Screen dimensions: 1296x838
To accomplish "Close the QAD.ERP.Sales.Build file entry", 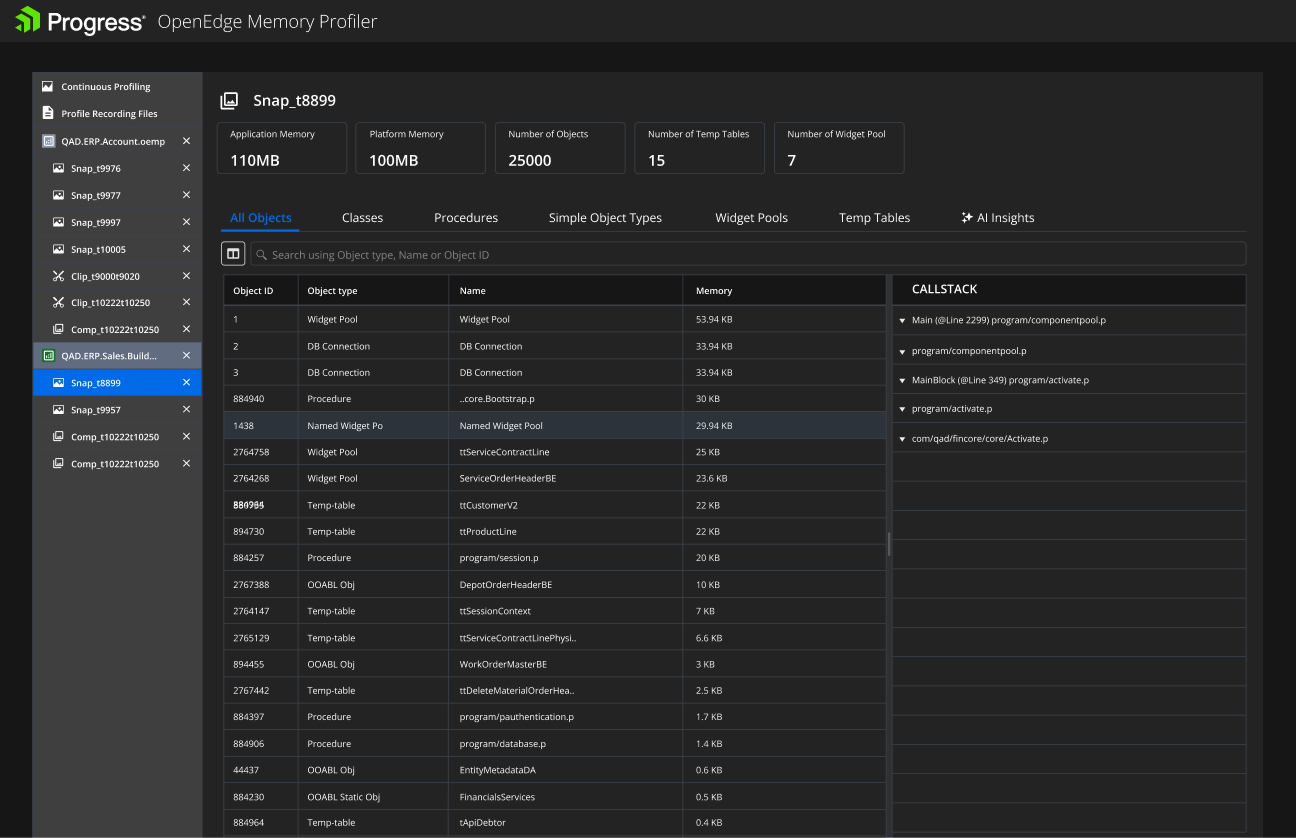I will (186, 355).
